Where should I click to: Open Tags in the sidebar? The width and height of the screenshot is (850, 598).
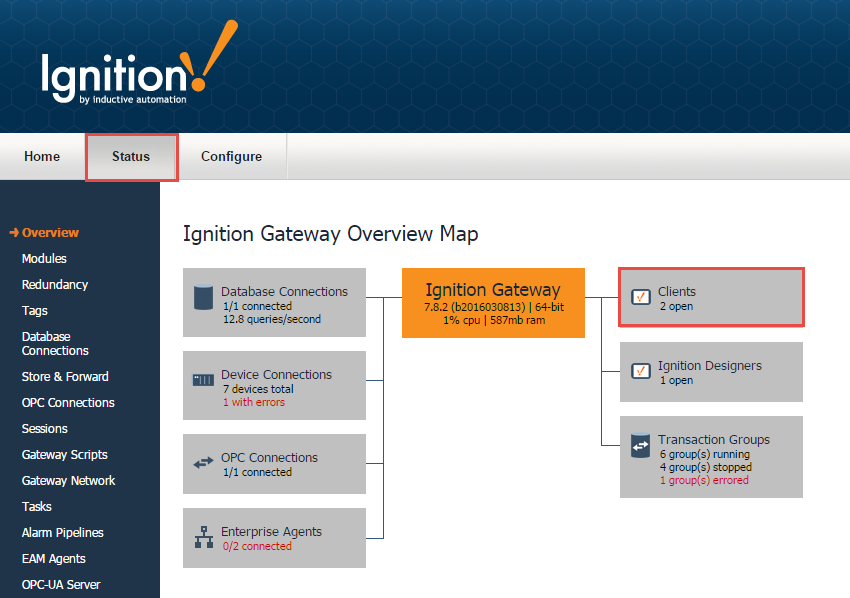[x=35, y=311]
